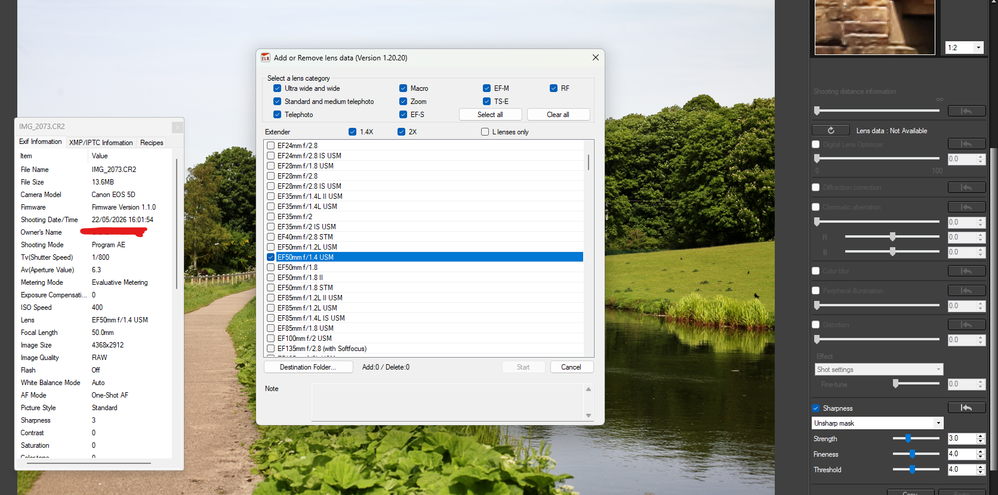The width and height of the screenshot is (998, 495).
Task: Toggle the EF-S category checkbox
Action: tap(404, 115)
